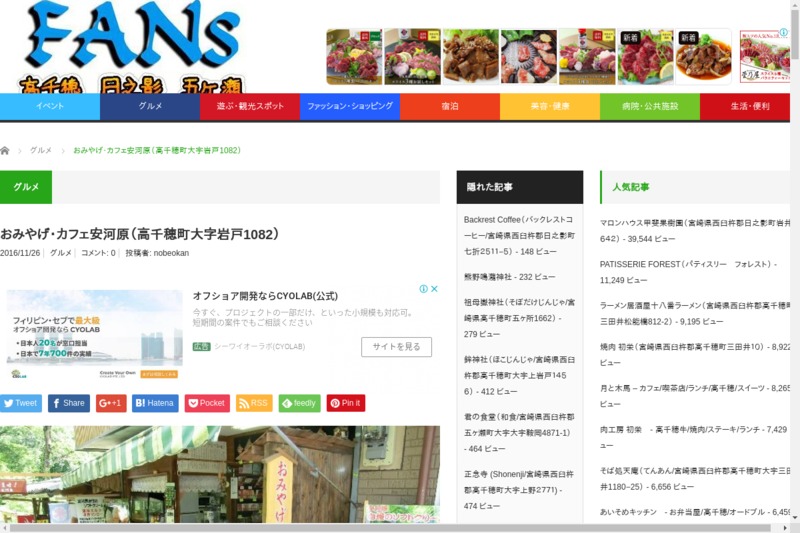Share the article via the Tweet button
The image size is (800, 533).
click(20, 403)
